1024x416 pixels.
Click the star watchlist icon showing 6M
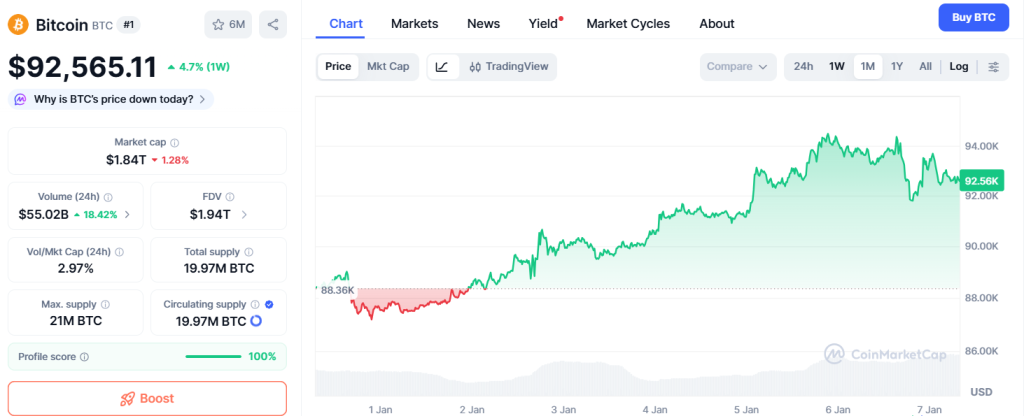coord(228,24)
